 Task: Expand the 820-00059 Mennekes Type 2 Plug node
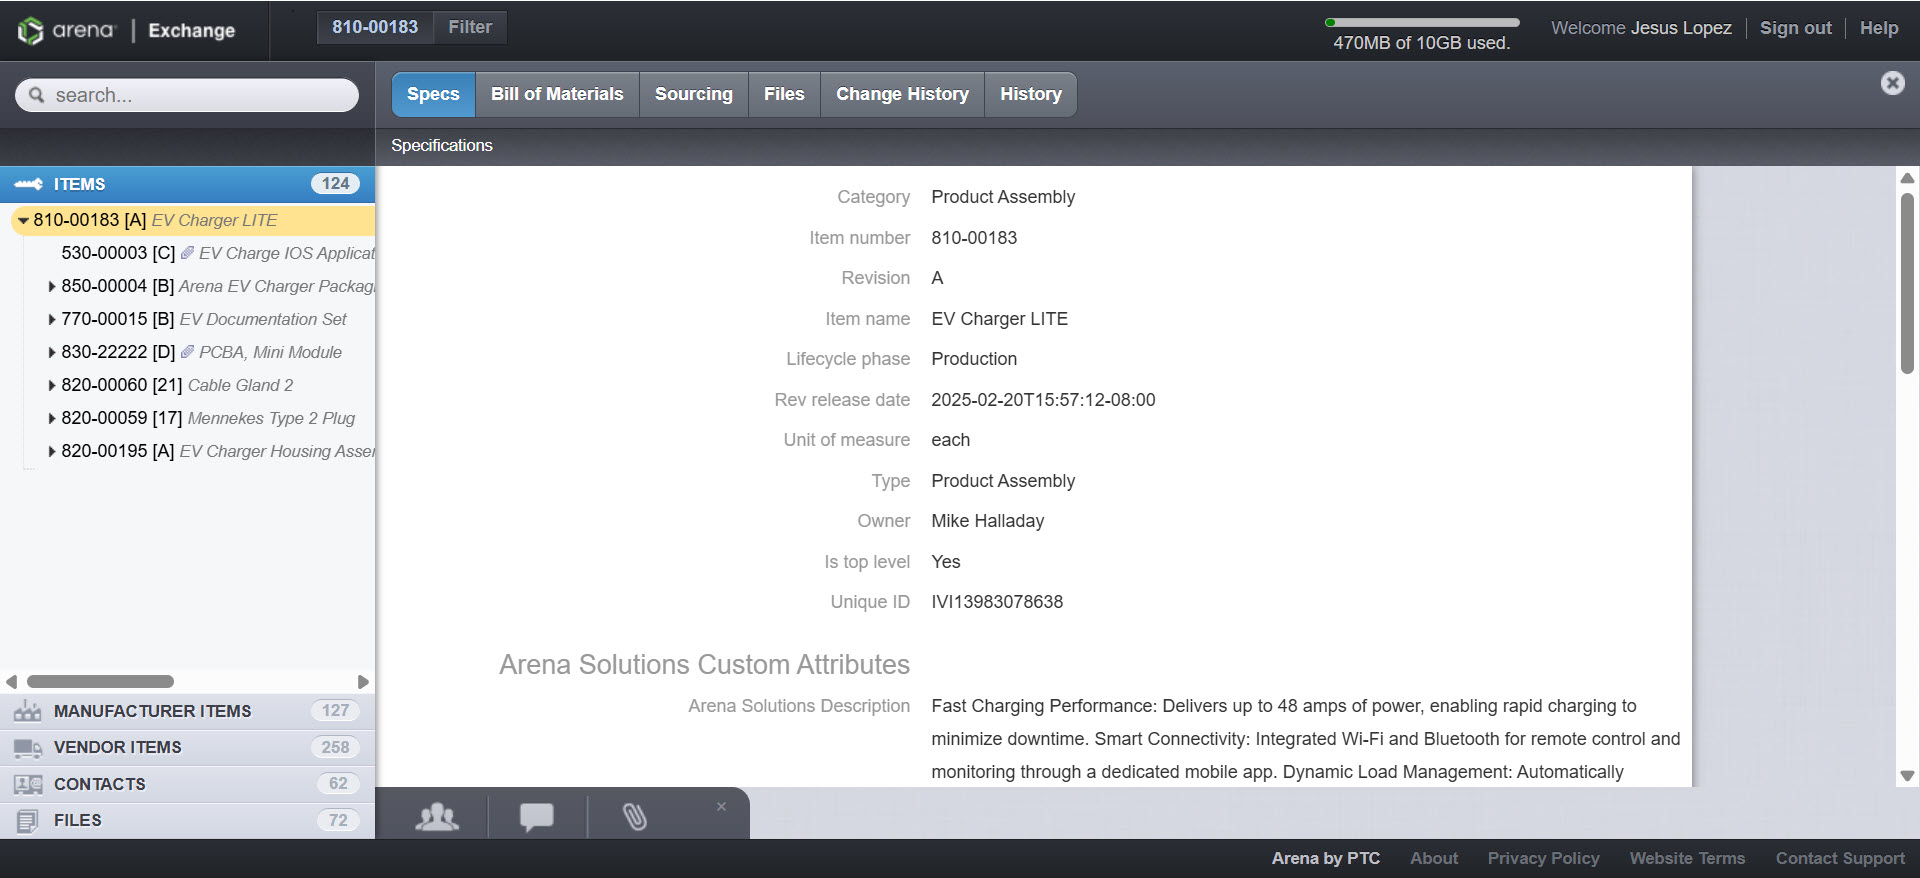pyautogui.click(x=52, y=418)
